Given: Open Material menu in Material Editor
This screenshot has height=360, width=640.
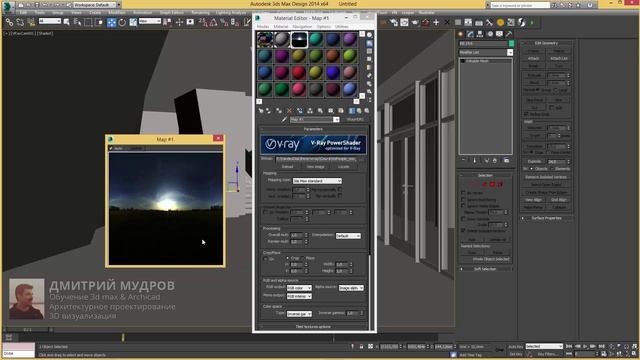Looking at the screenshot, I should (281, 27).
